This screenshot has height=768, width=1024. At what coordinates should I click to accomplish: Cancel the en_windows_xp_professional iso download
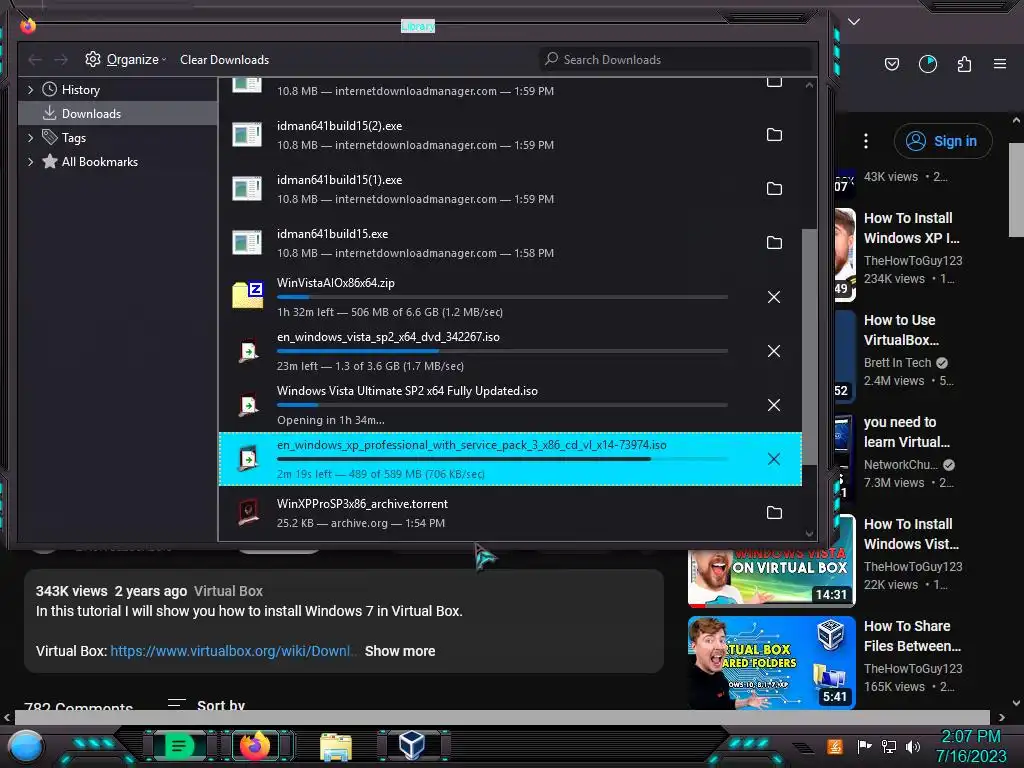[774, 459]
